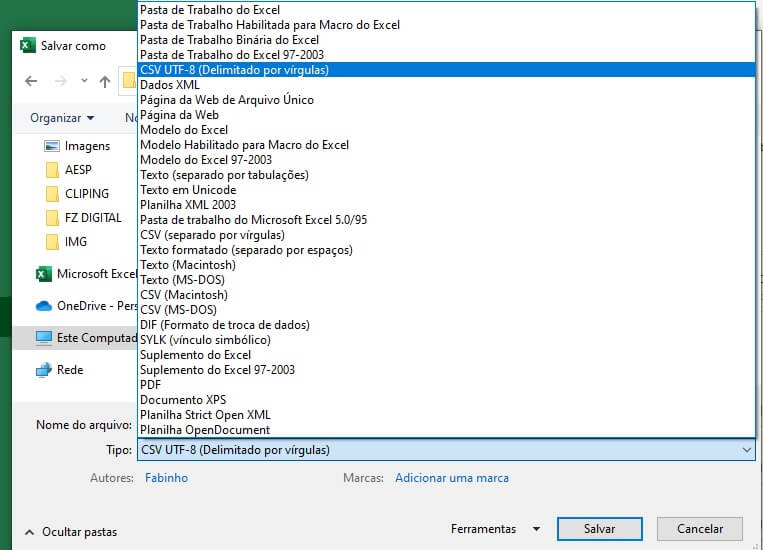Click the IMG folder icon
The width and height of the screenshot is (763, 550).
(52, 242)
